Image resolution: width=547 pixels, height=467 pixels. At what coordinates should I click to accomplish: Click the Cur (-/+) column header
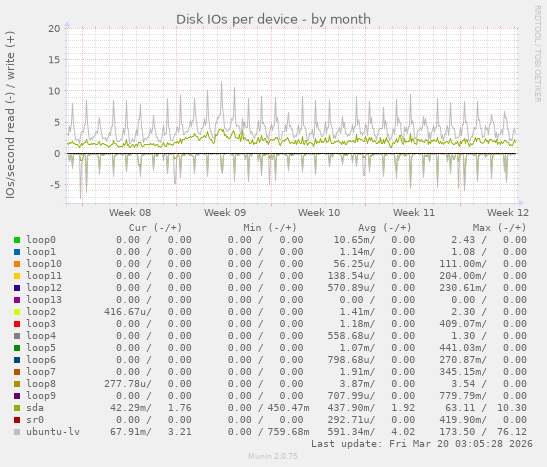coord(156,228)
